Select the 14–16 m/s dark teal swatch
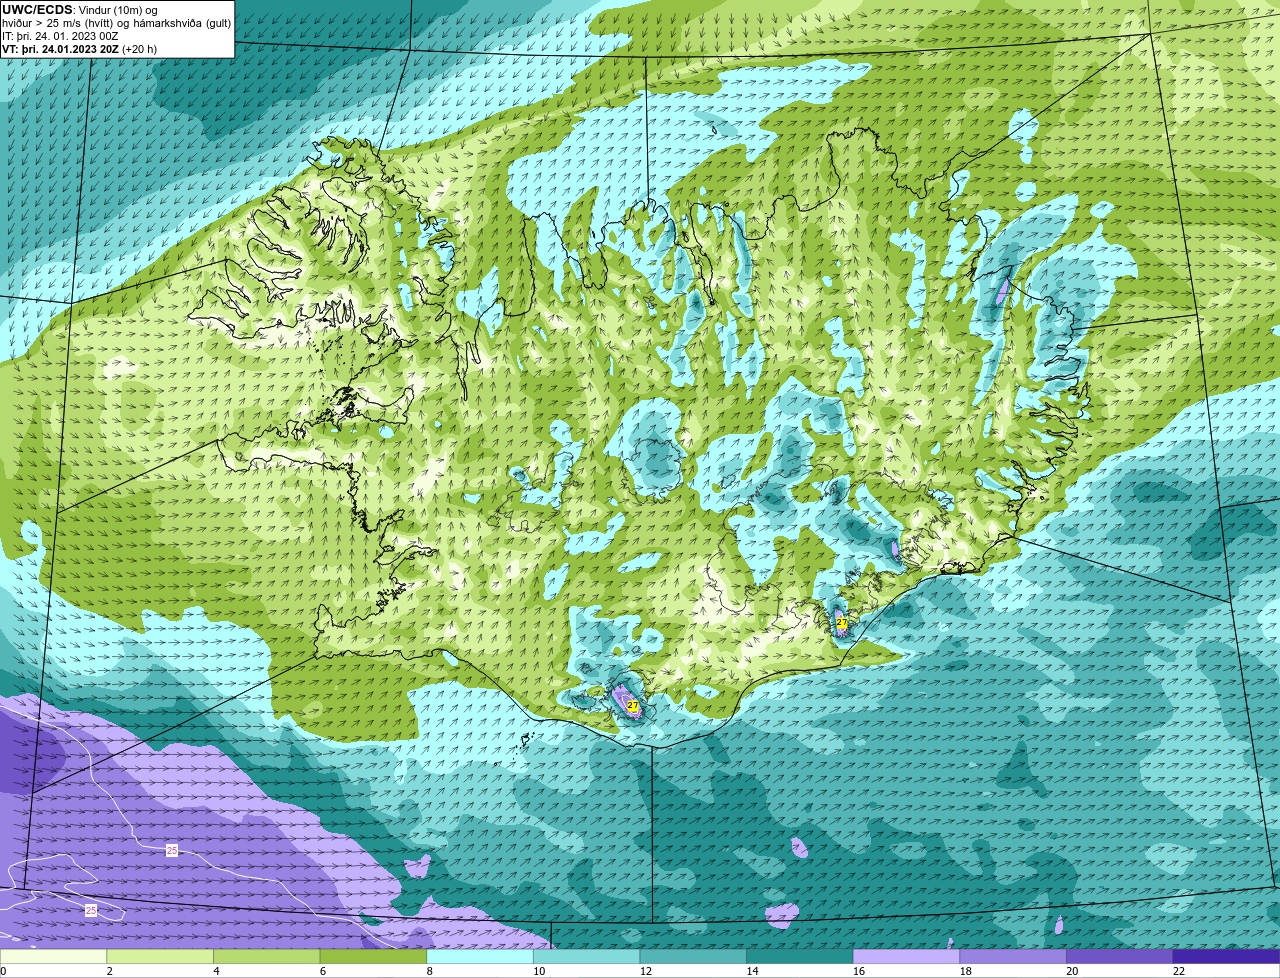The image size is (1280, 978). pos(800,956)
